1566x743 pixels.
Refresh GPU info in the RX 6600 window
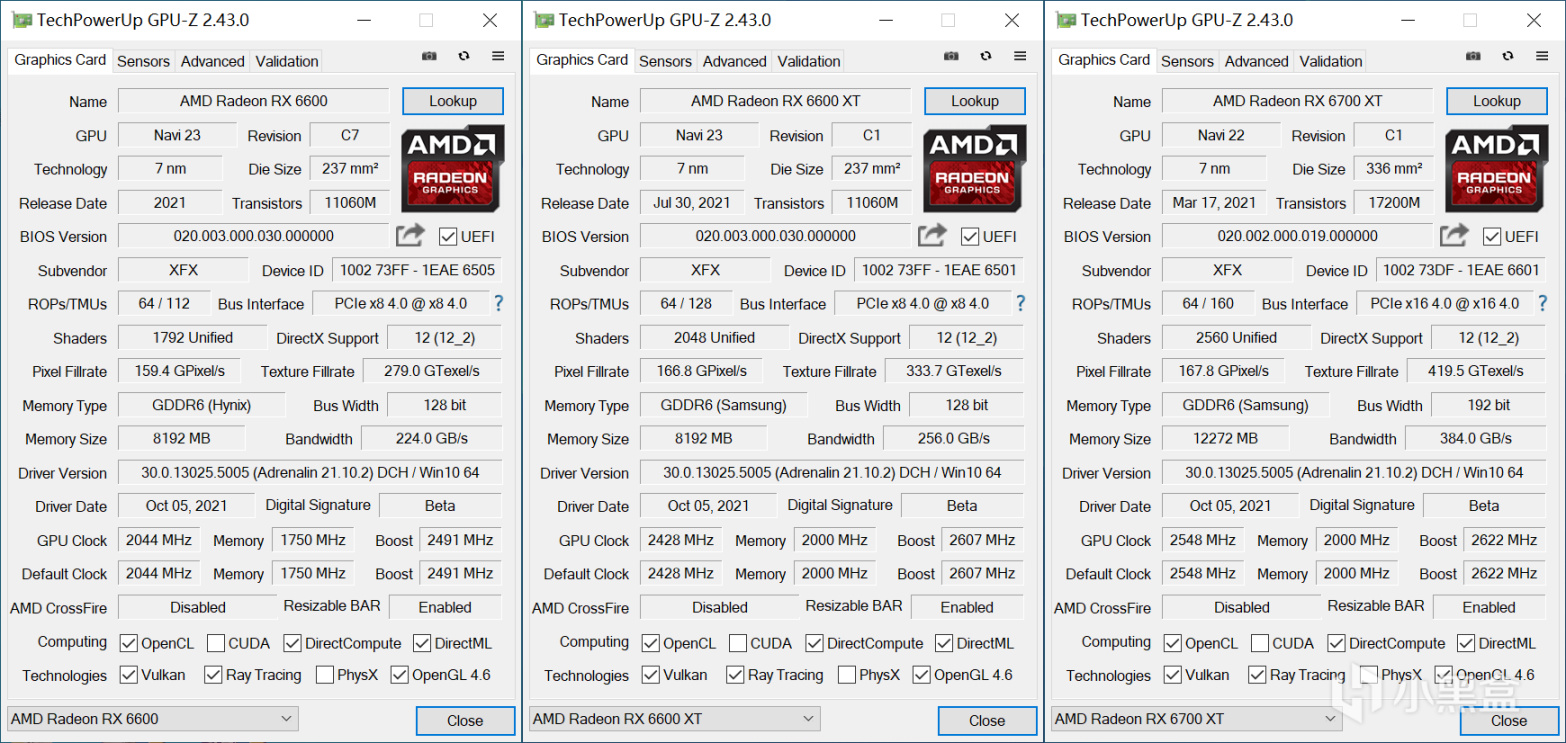(464, 57)
